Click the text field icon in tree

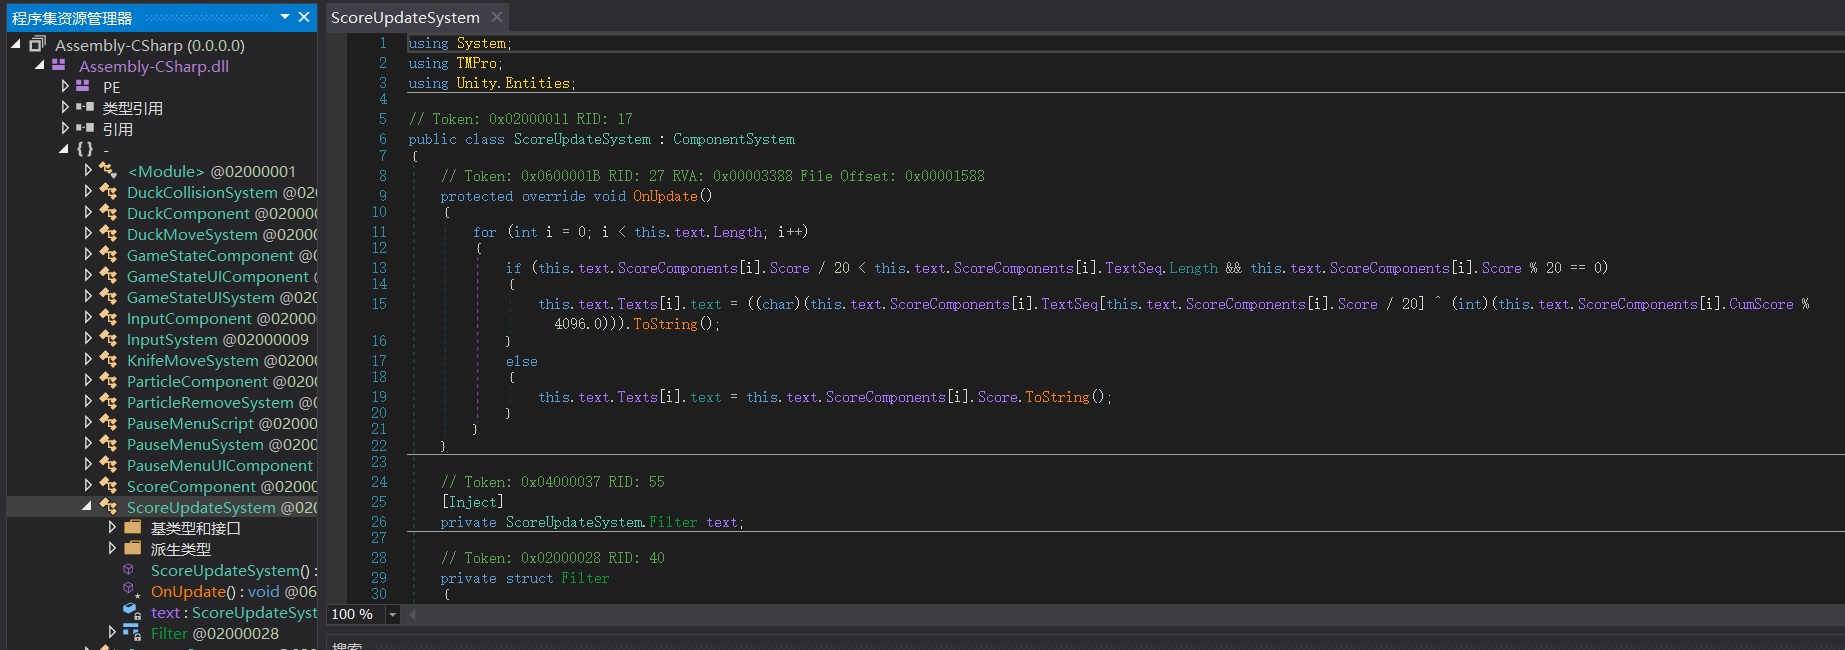click(x=131, y=612)
